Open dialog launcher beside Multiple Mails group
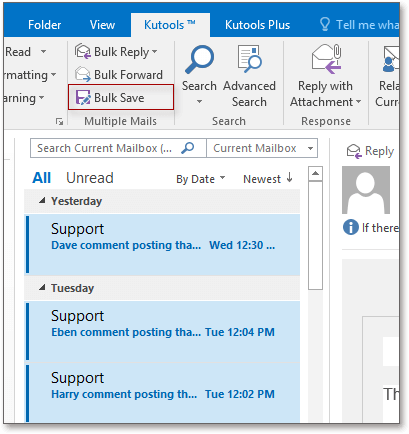This screenshot has height=434, width=409. click(59, 122)
